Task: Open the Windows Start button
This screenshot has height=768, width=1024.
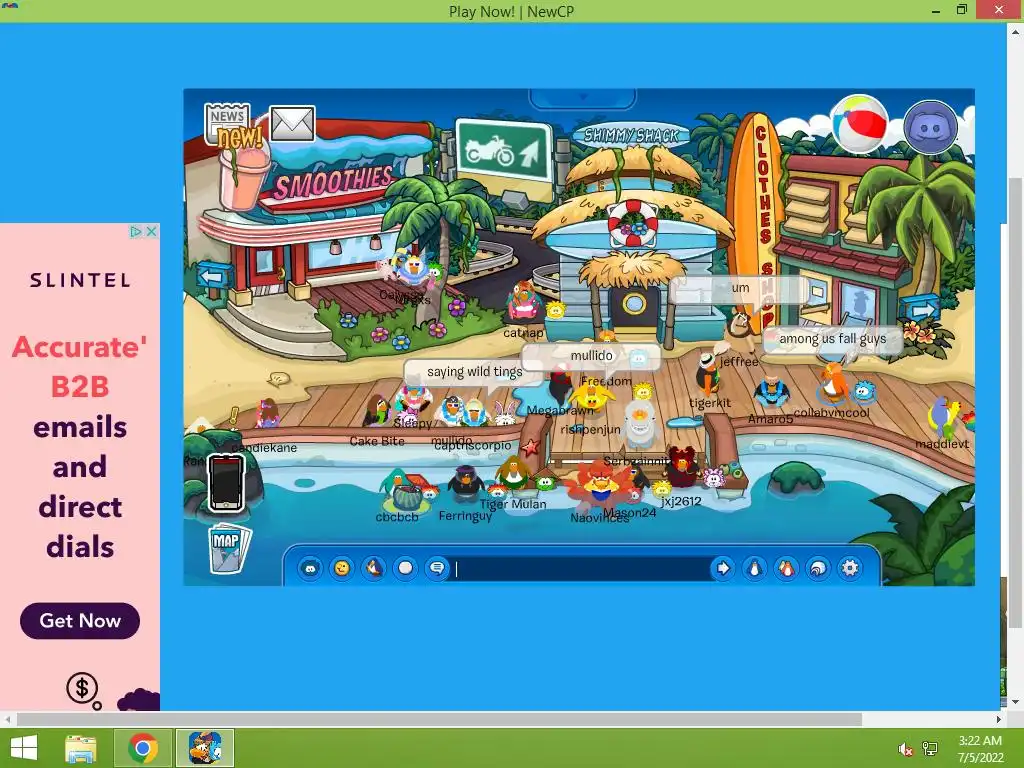Action: point(24,748)
